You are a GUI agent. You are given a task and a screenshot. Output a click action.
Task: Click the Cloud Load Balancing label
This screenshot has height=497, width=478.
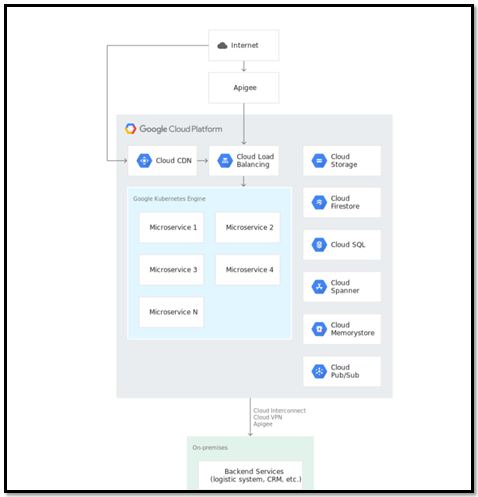[255, 160]
